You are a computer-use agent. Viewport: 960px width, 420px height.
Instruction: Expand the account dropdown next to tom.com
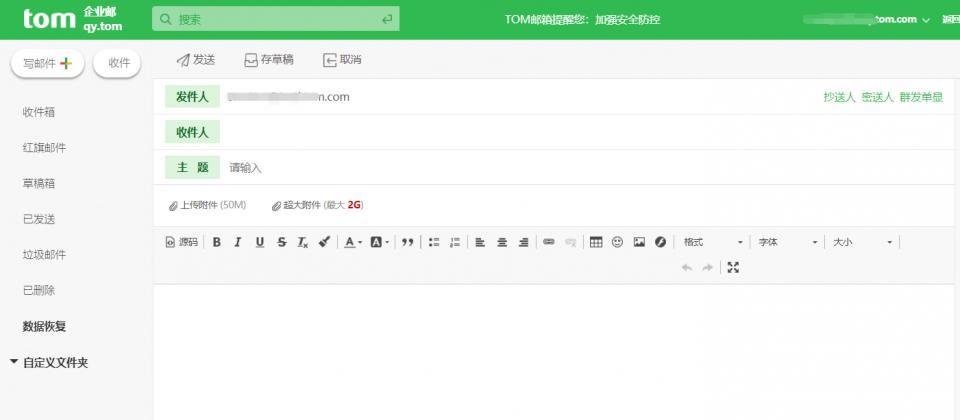coord(926,20)
